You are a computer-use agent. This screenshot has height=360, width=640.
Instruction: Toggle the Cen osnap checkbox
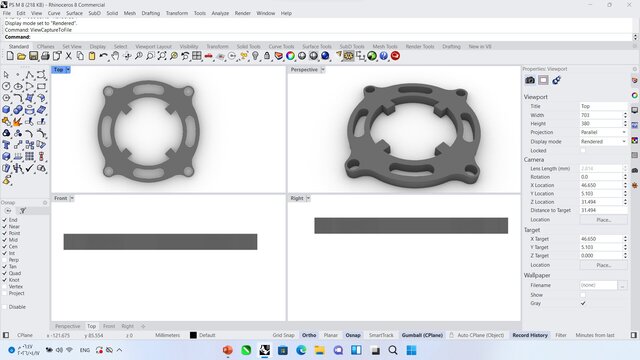[5, 247]
